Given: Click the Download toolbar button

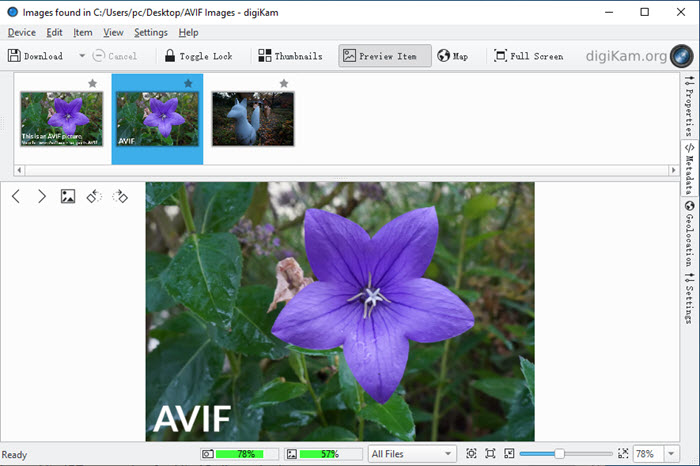Looking at the screenshot, I should click(x=36, y=56).
